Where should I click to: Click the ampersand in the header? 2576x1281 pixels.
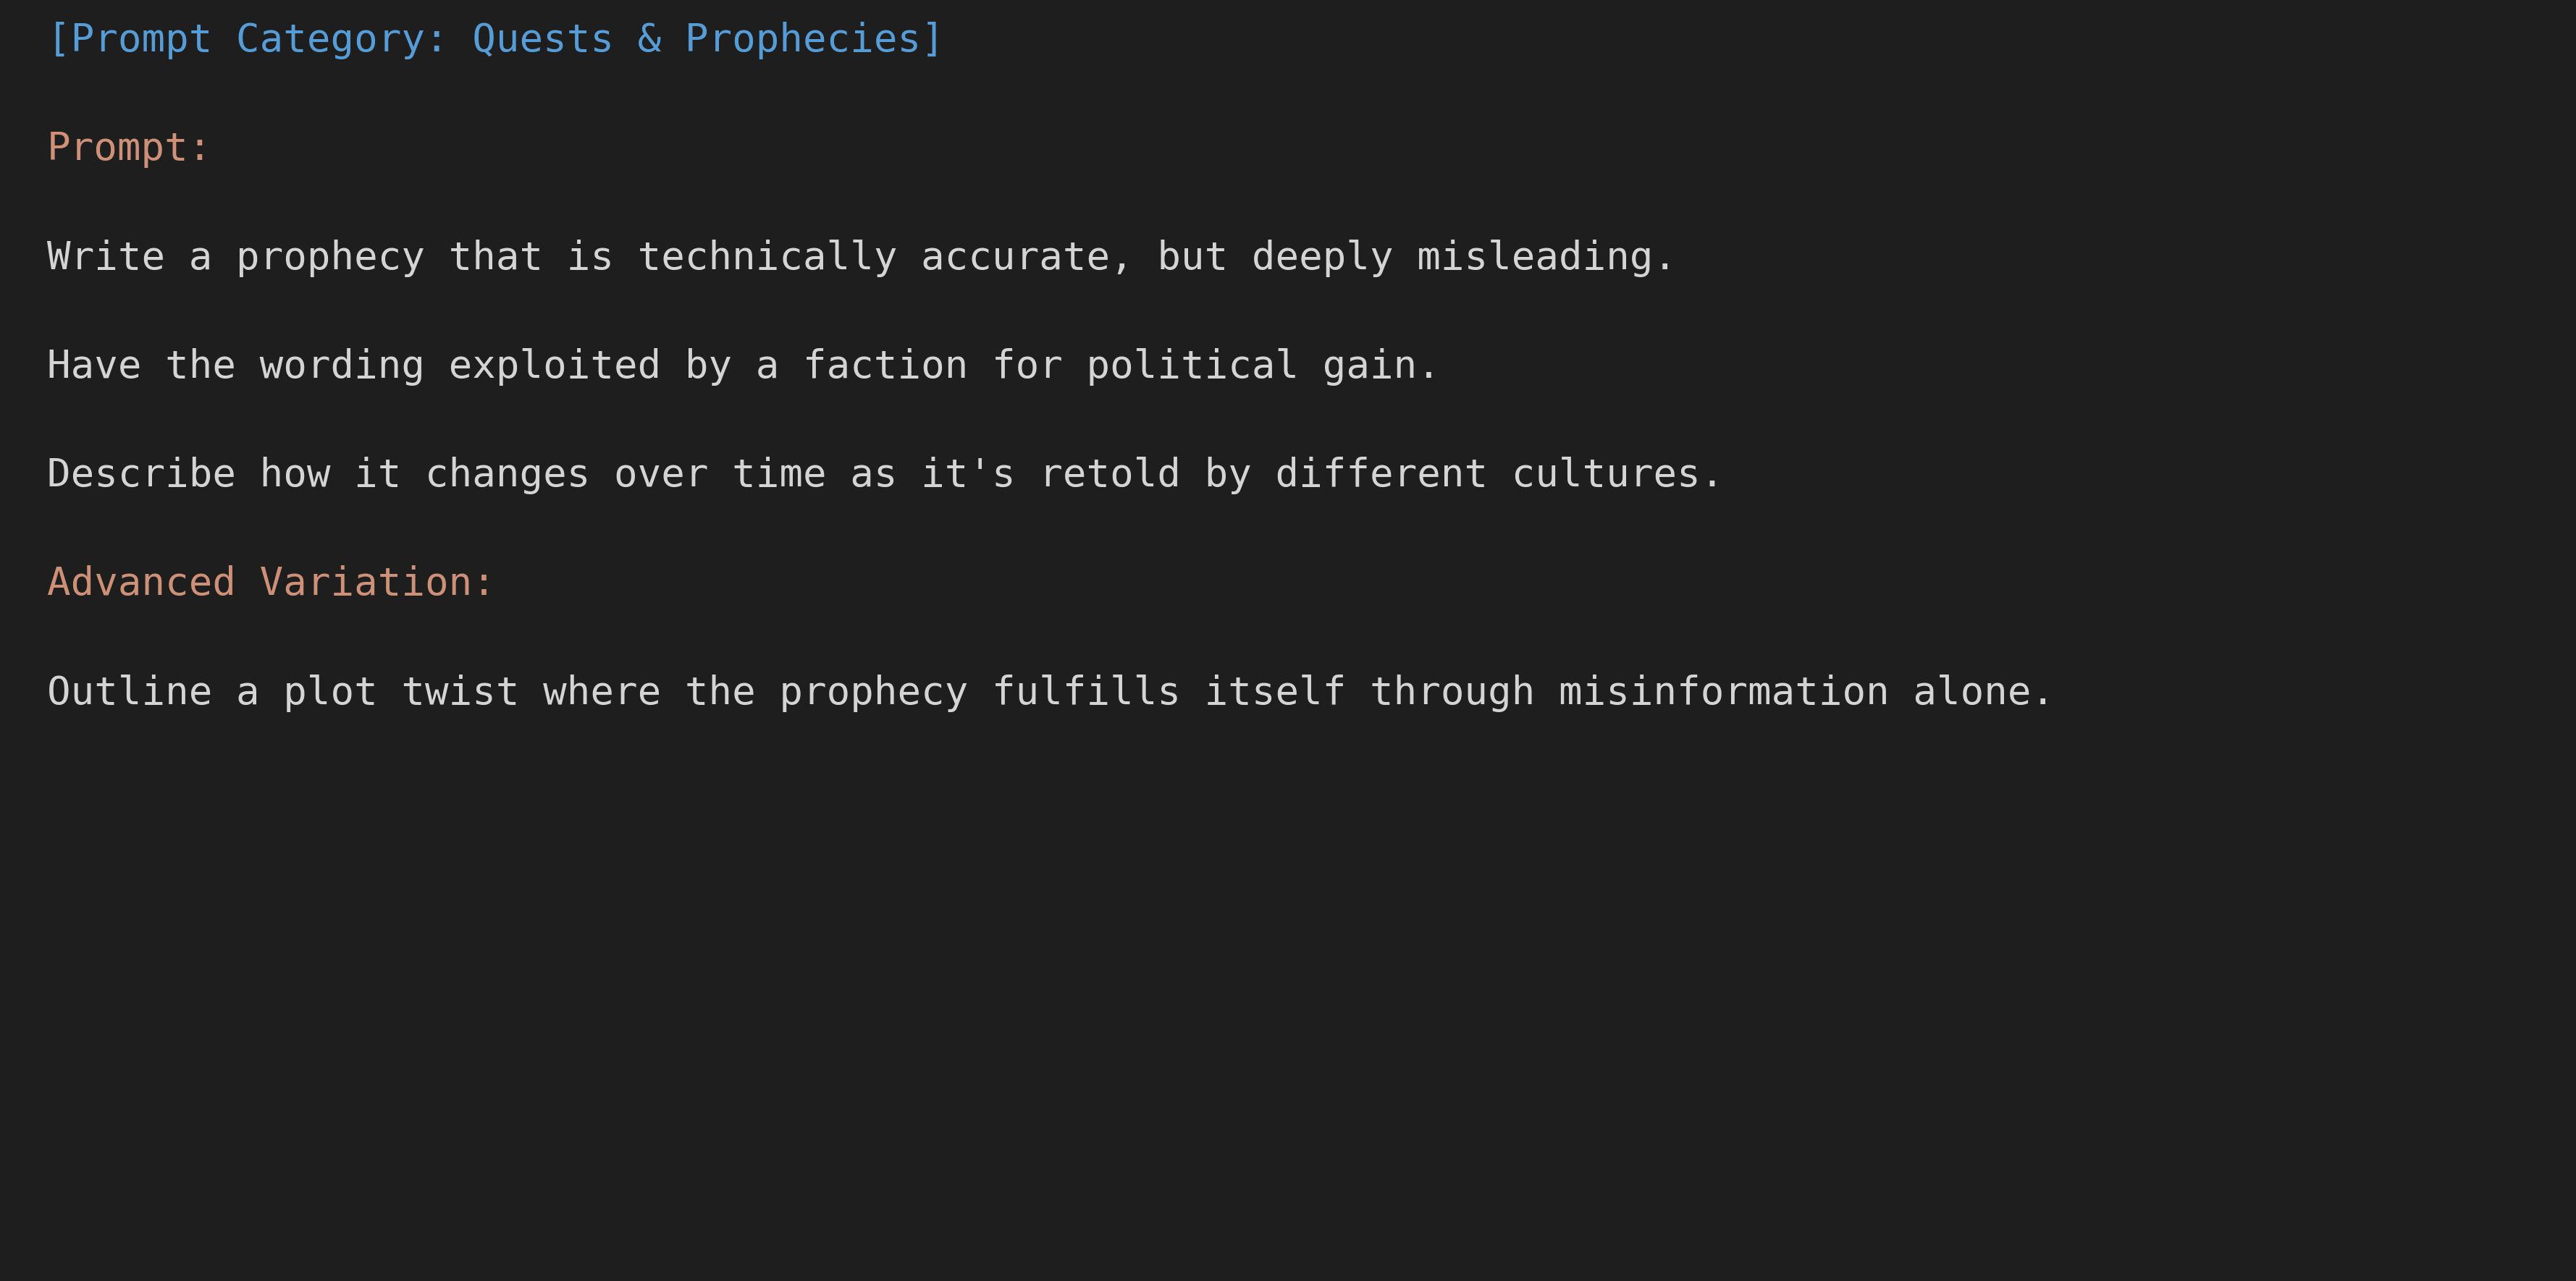[x=649, y=39]
